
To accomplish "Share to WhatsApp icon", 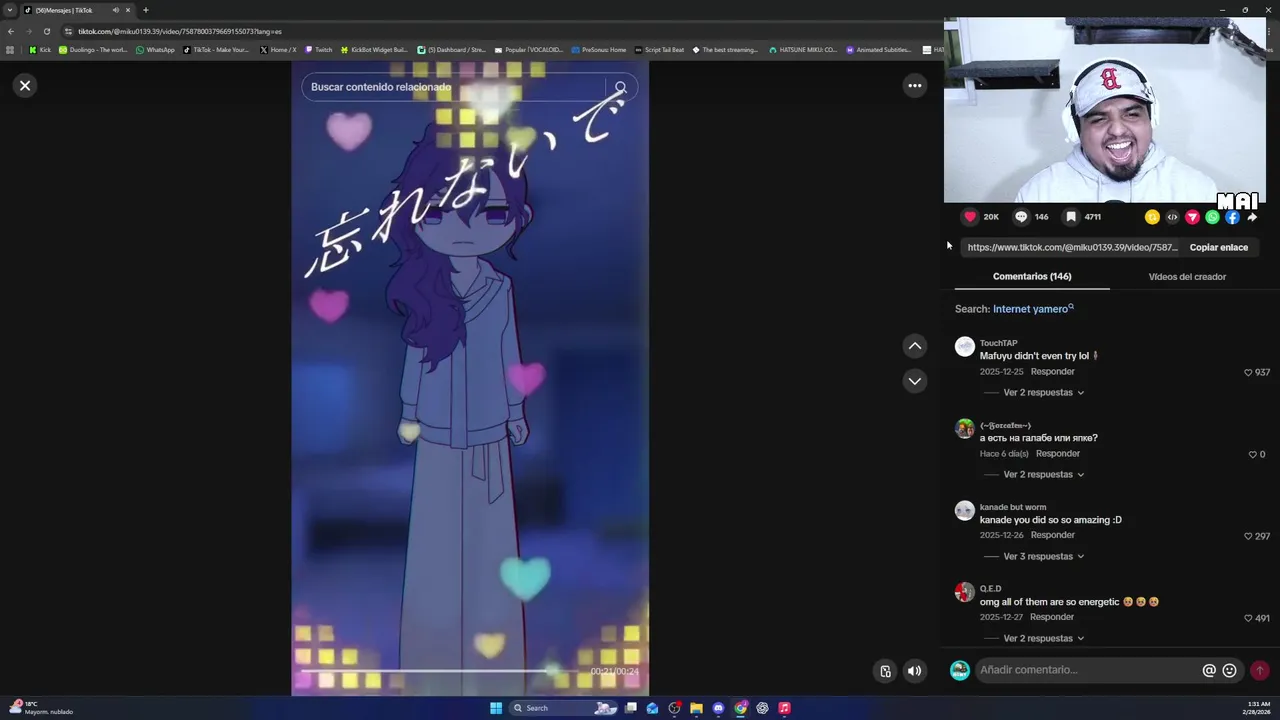I will click(x=1212, y=217).
